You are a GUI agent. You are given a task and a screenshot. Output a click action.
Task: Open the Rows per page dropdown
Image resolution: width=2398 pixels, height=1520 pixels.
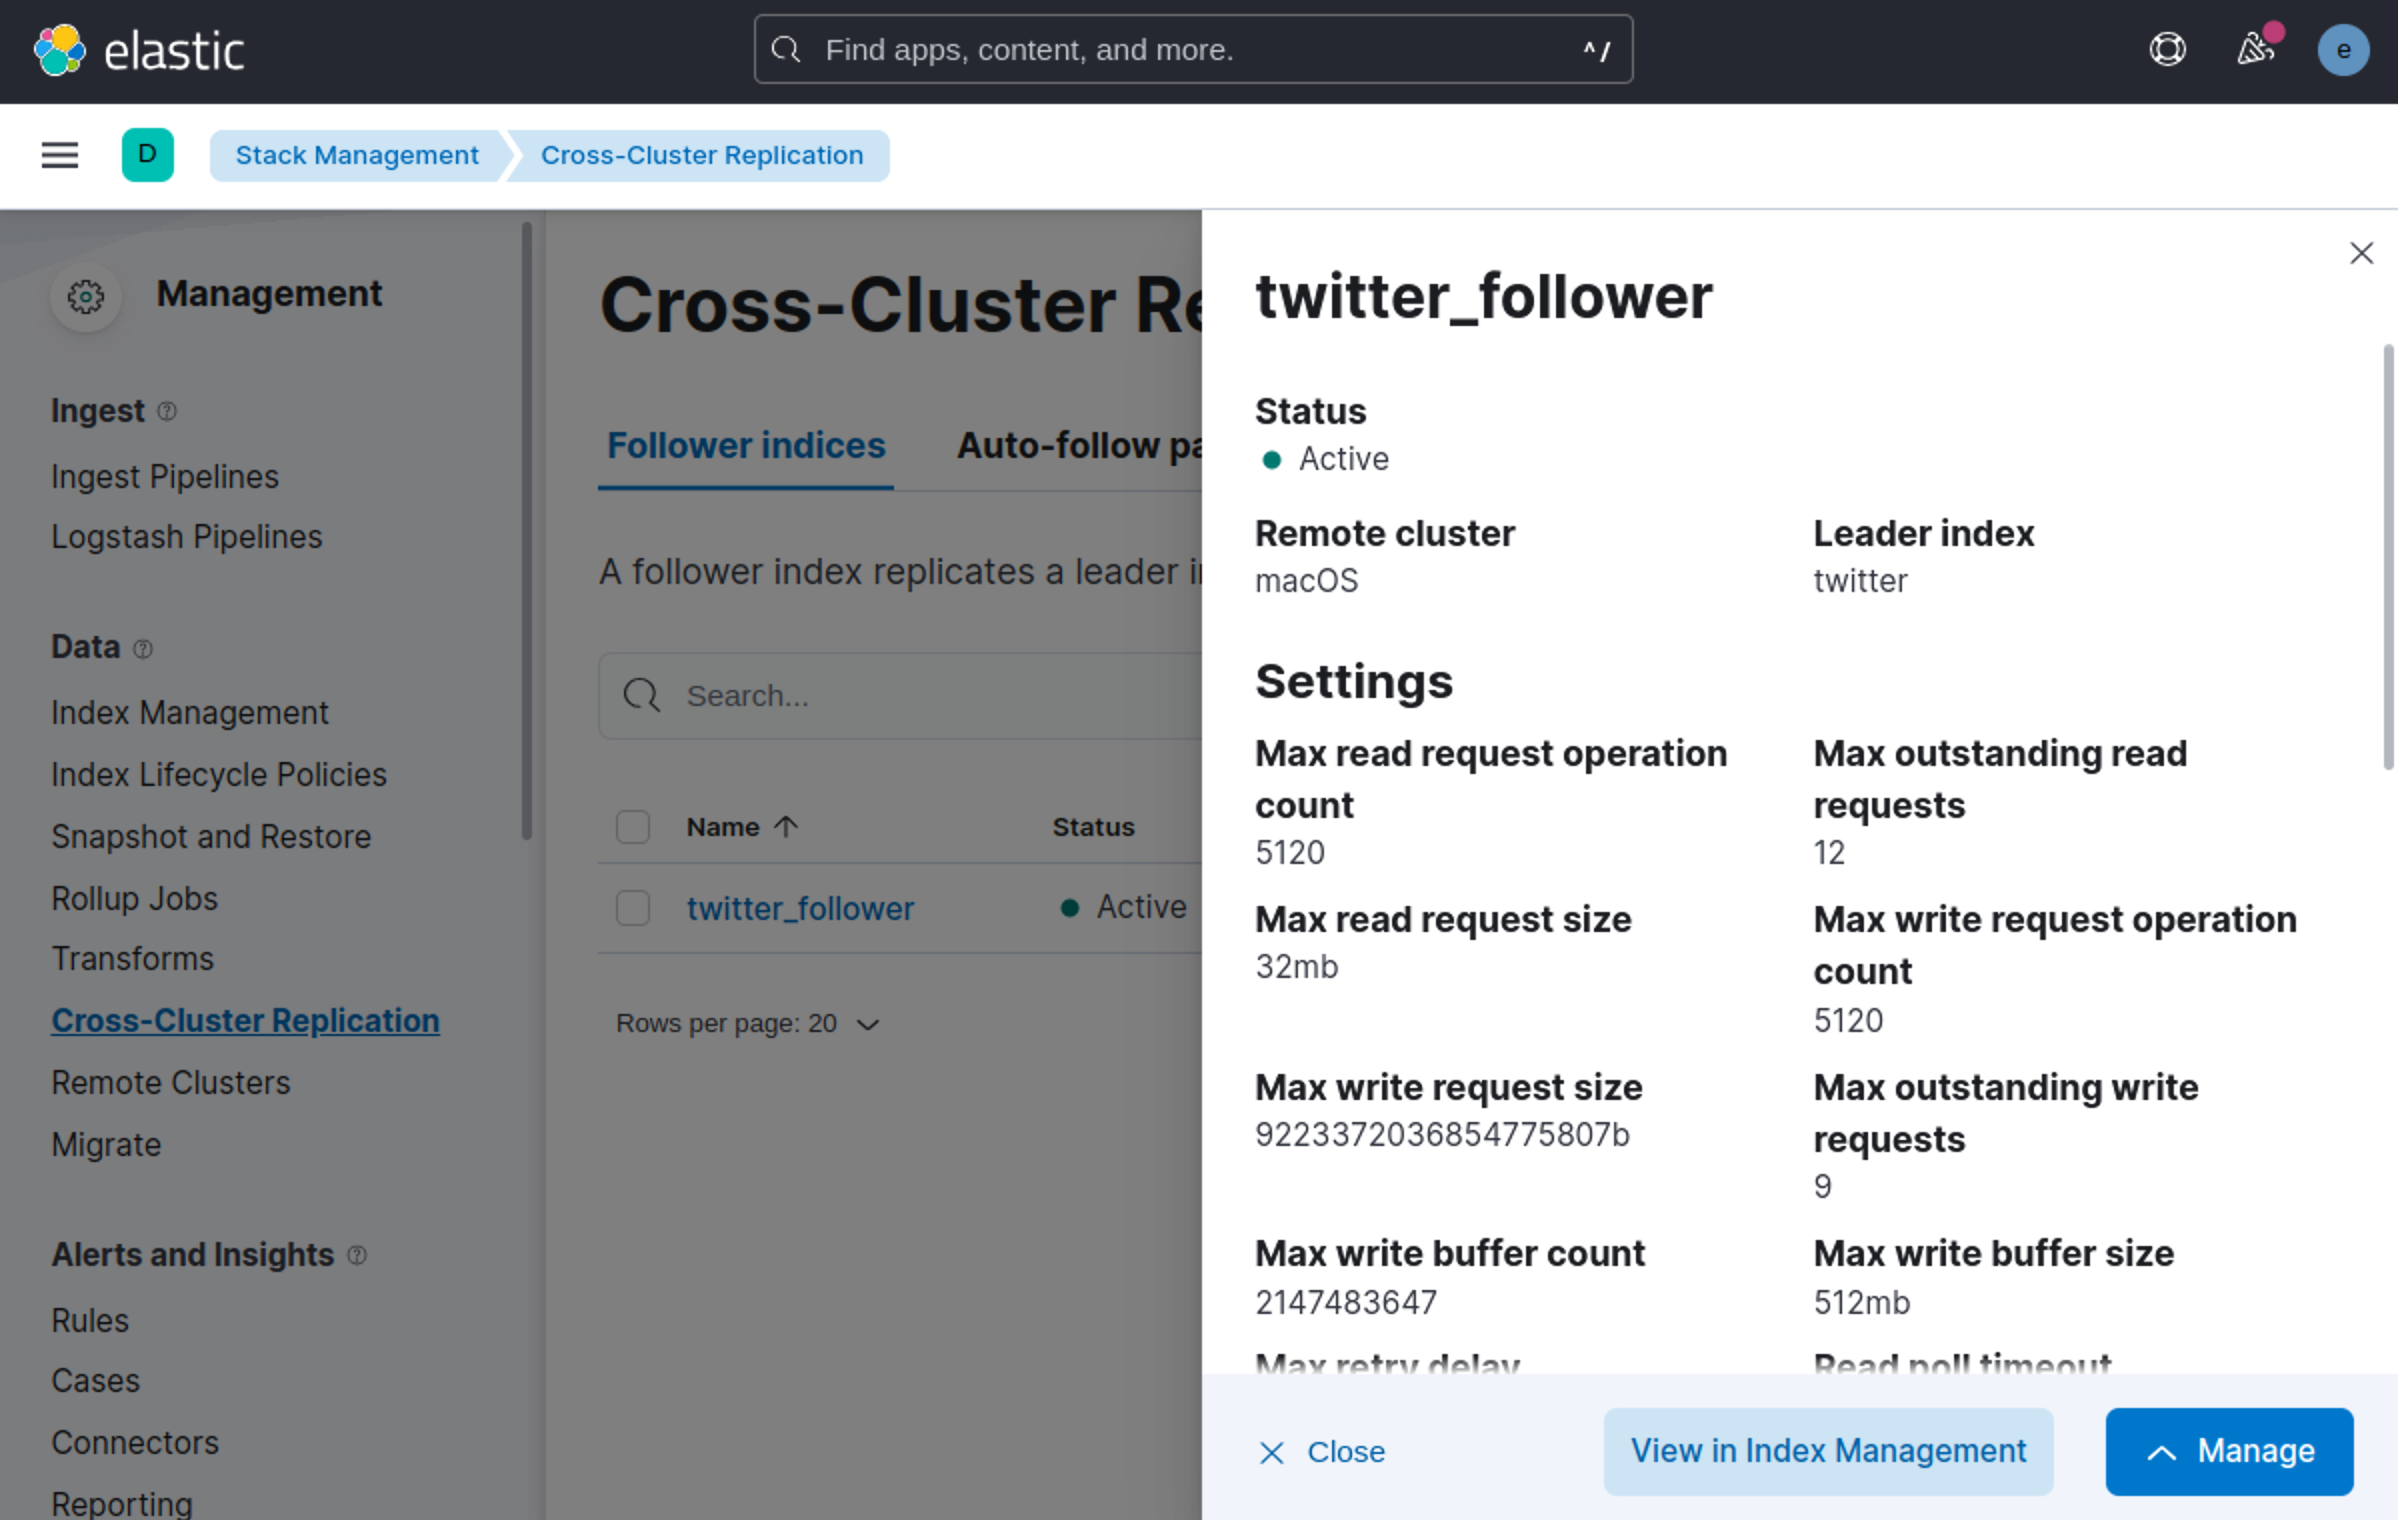point(747,1024)
